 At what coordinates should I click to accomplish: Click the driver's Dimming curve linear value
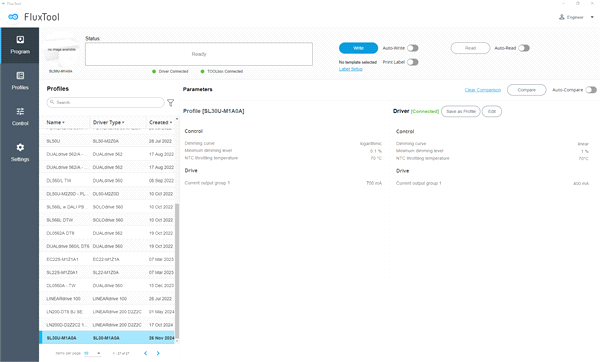click(x=583, y=144)
